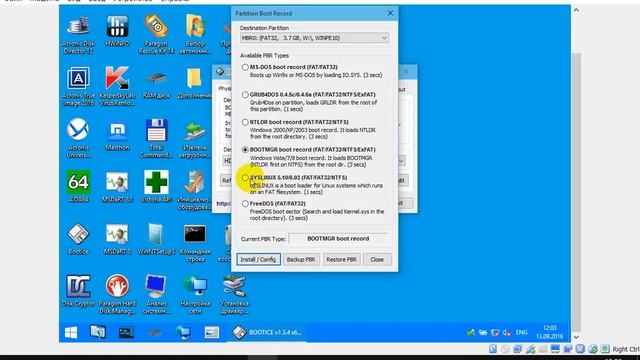Close the Partition Boot Record dialog via X
The image size is (640, 360).
pos(390,13)
